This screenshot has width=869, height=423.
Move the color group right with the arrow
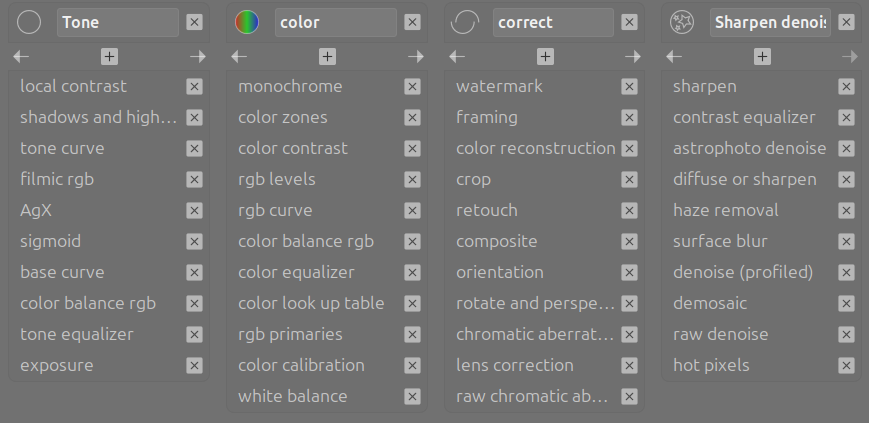[415, 57]
